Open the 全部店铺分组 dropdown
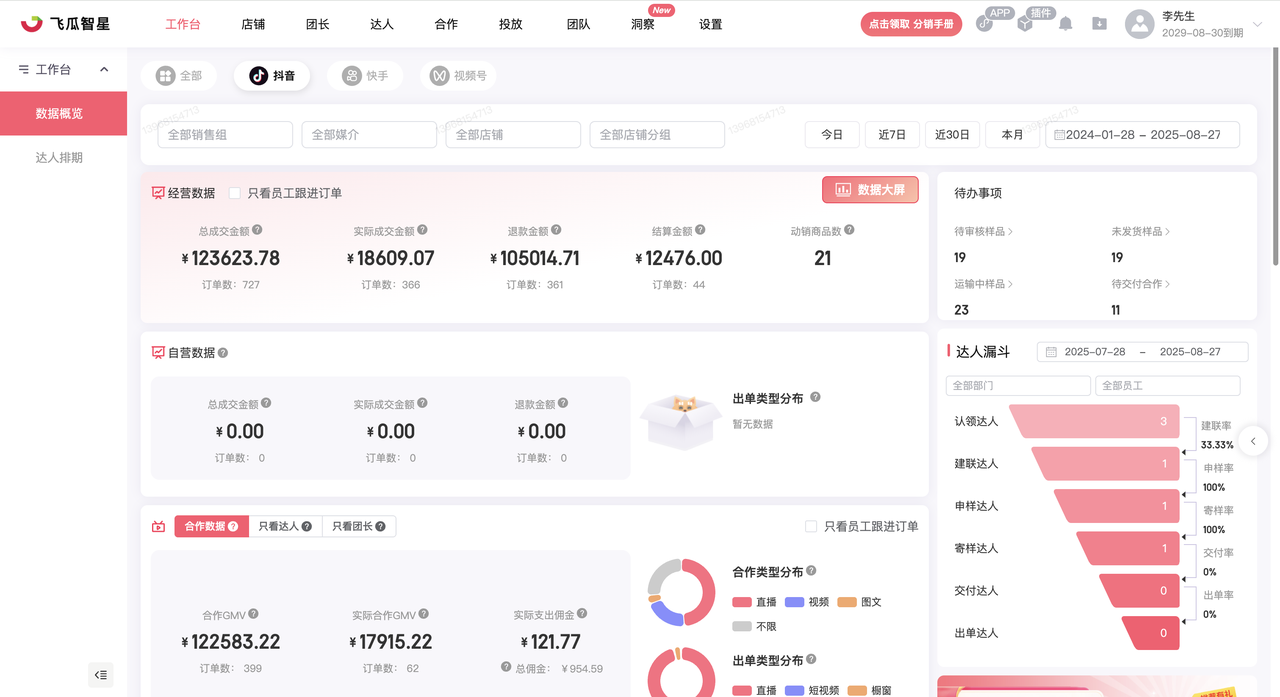Viewport: 1280px width, 697px height. click(x=657, y=135)
